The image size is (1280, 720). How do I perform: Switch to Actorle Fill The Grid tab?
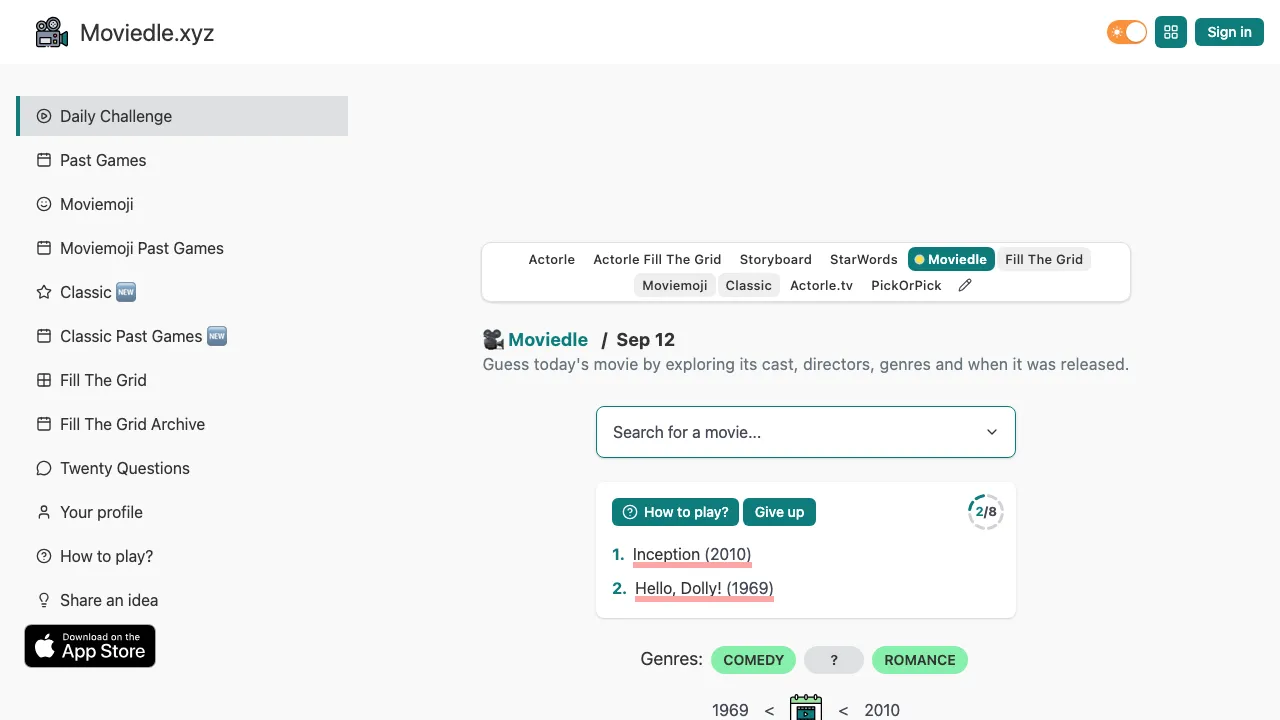tap(657, 259)
